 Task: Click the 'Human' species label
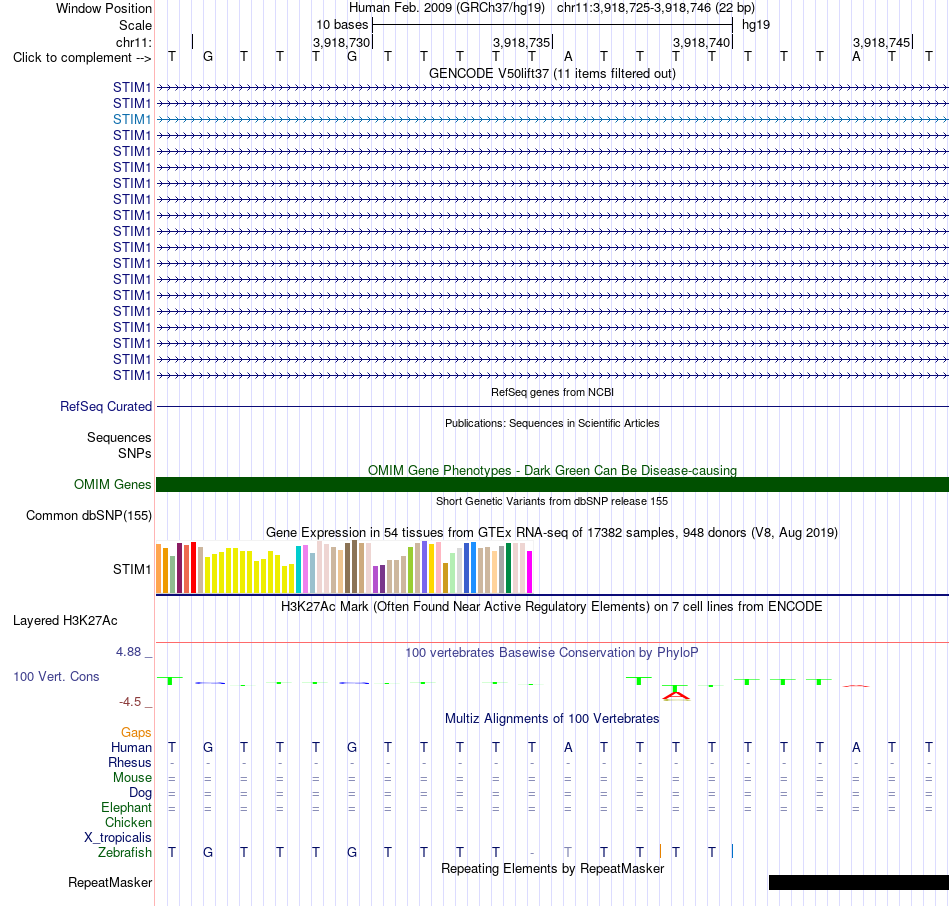[x=131, y=748]
